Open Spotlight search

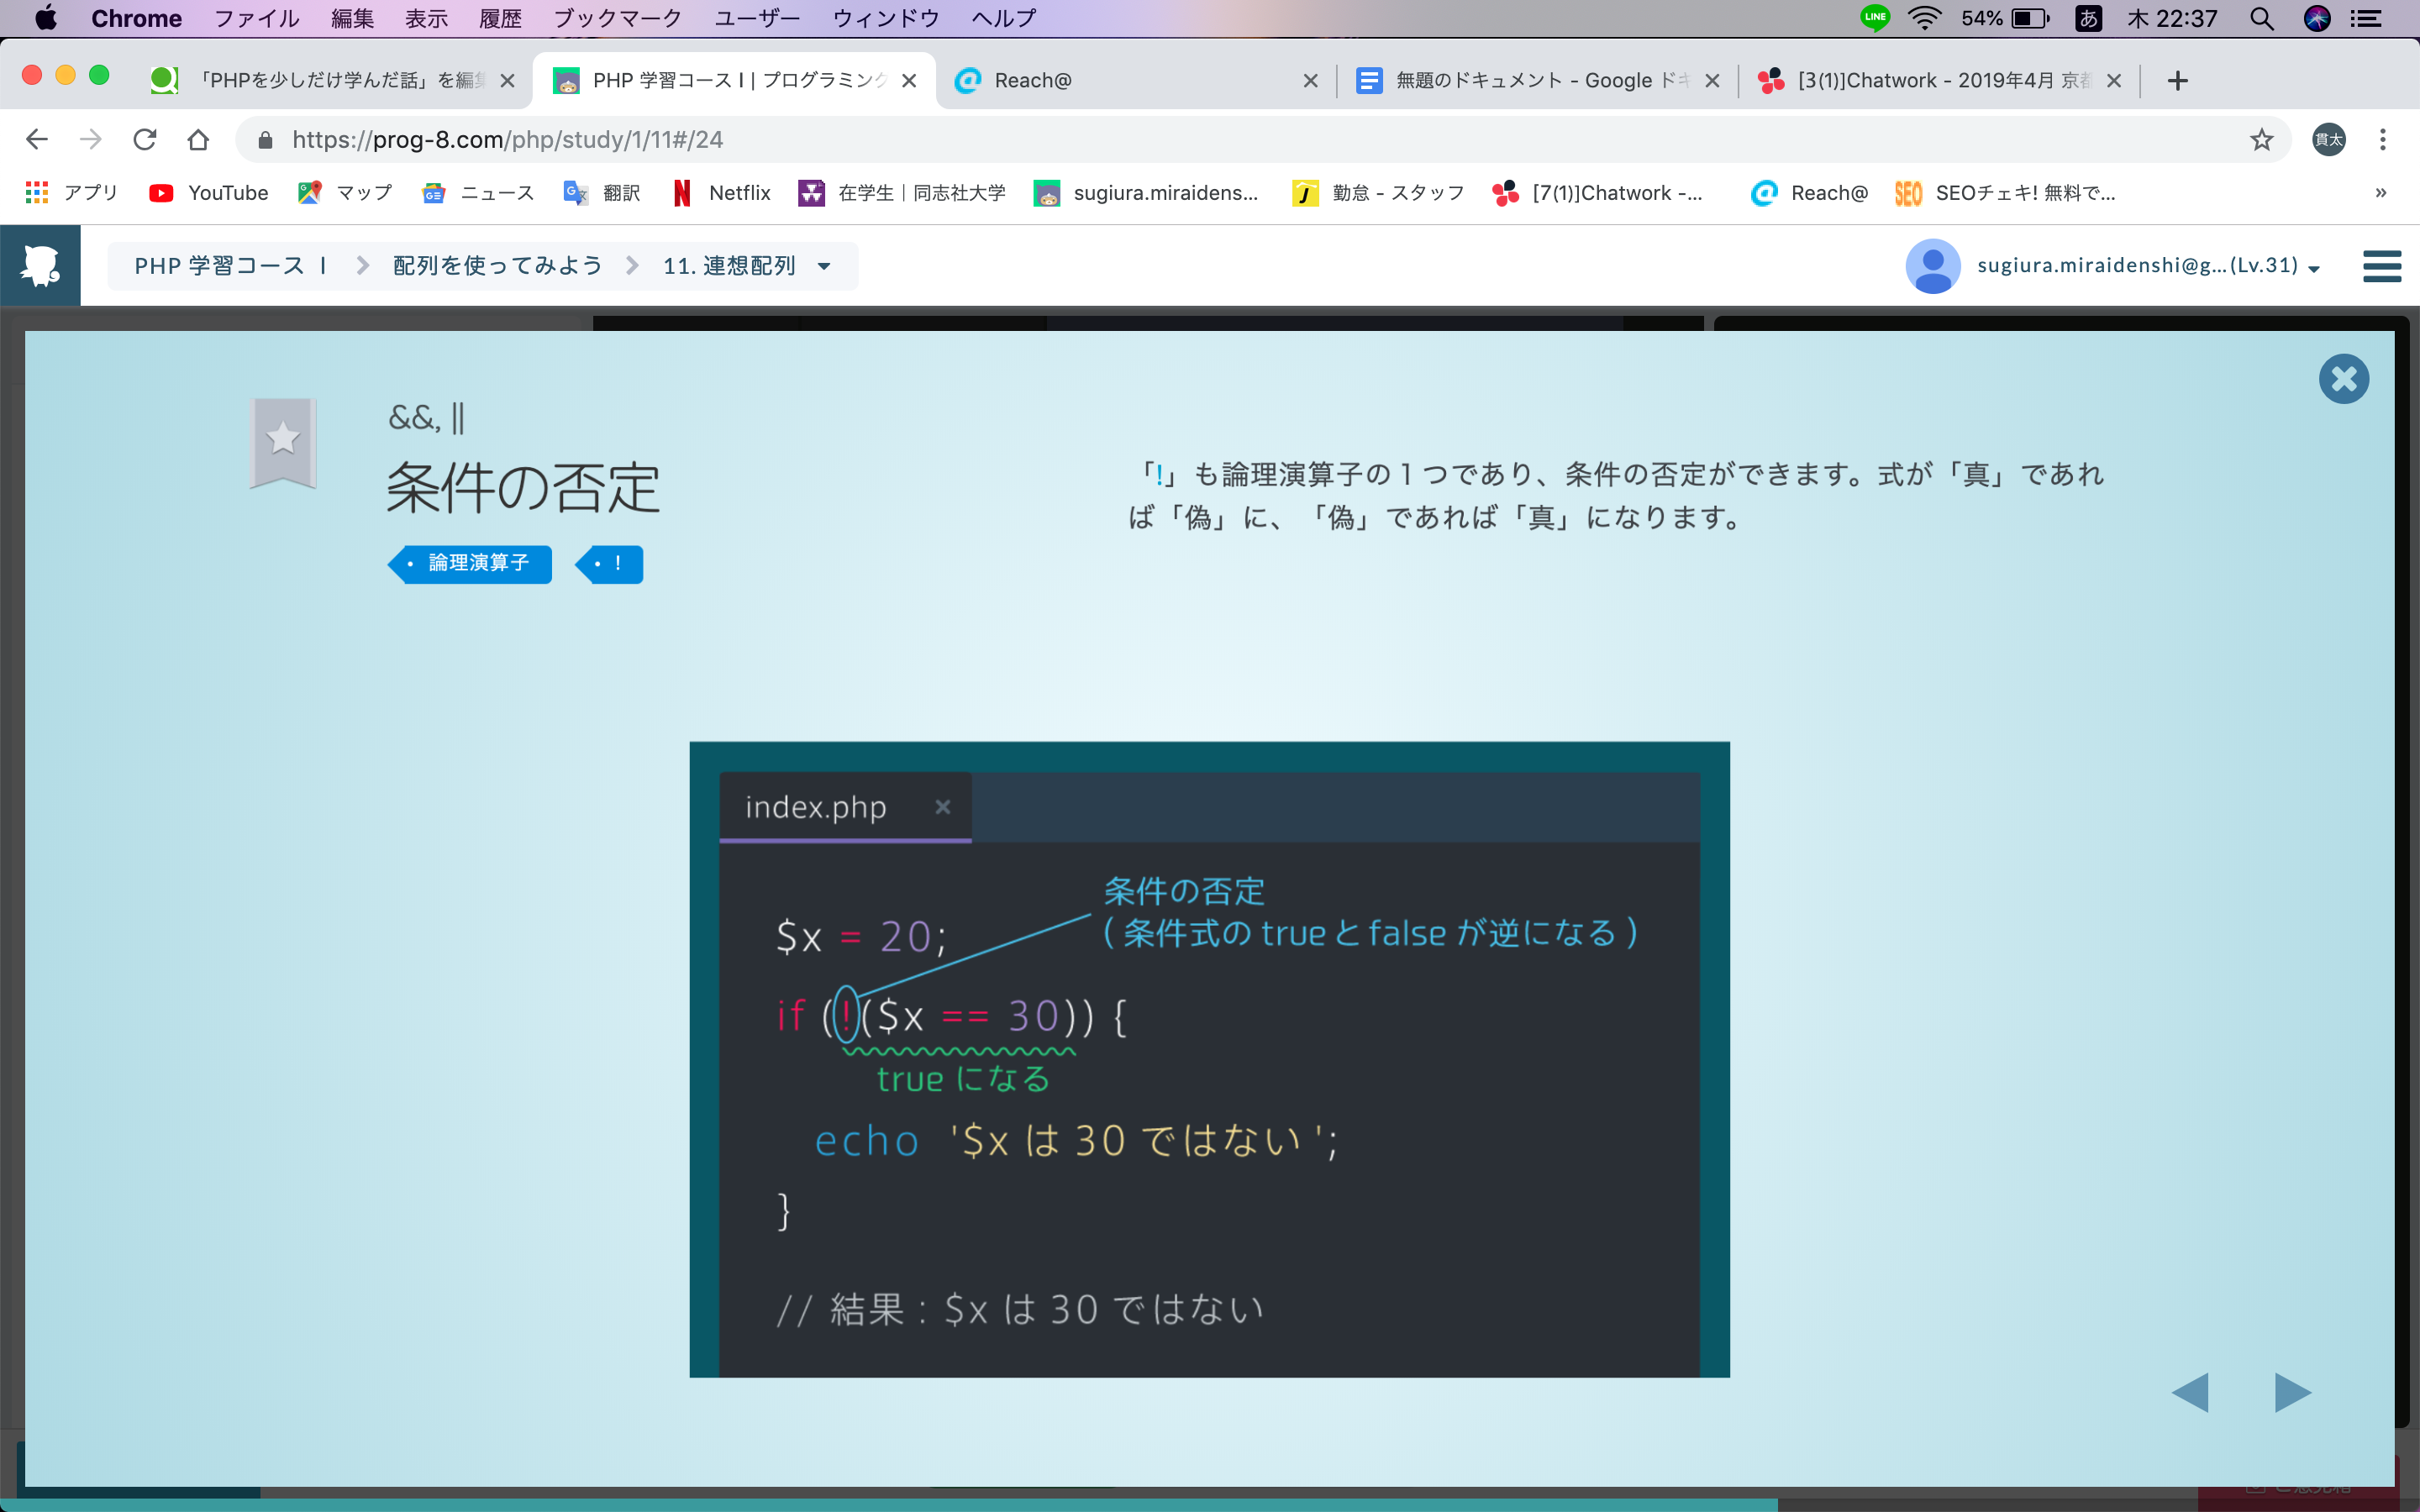pos(2262,18)
